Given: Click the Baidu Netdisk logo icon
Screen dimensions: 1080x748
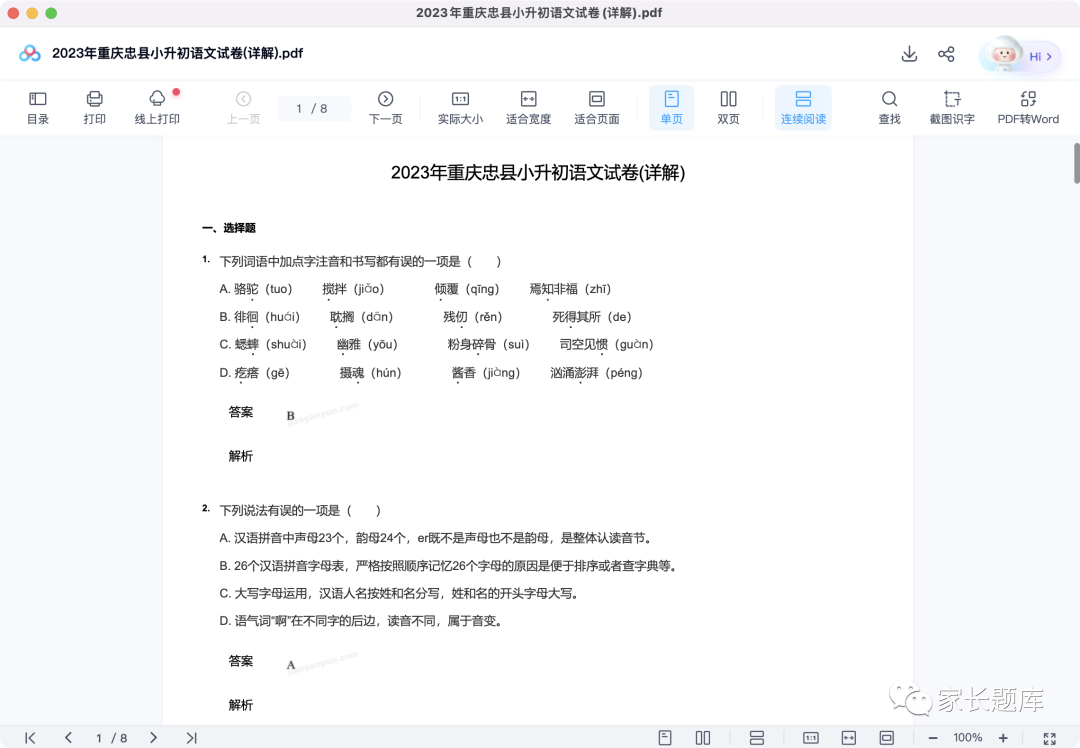Looking at the screenshot, I should pyautogui.click(x=30, y=53).
